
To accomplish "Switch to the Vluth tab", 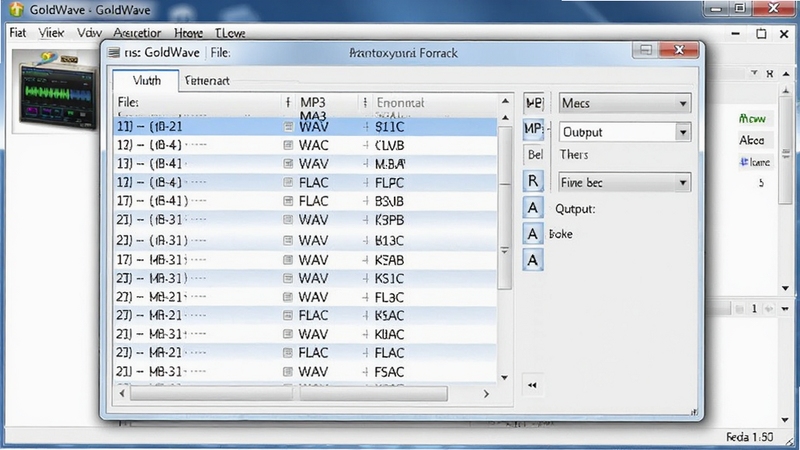I will point(146,81).
